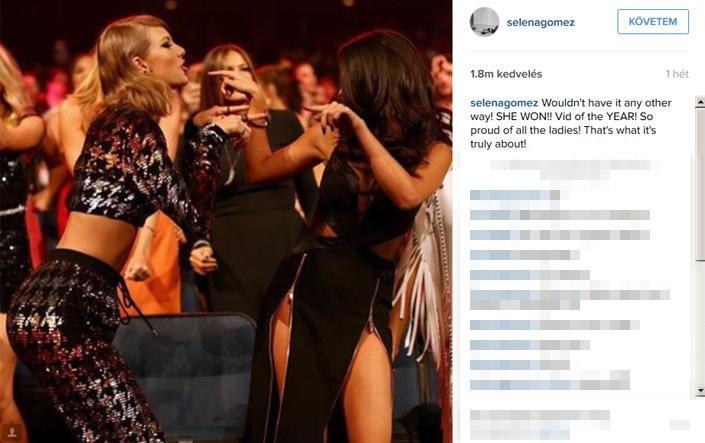Click the blurred load-more-comments line under caption

coord(573,169)
